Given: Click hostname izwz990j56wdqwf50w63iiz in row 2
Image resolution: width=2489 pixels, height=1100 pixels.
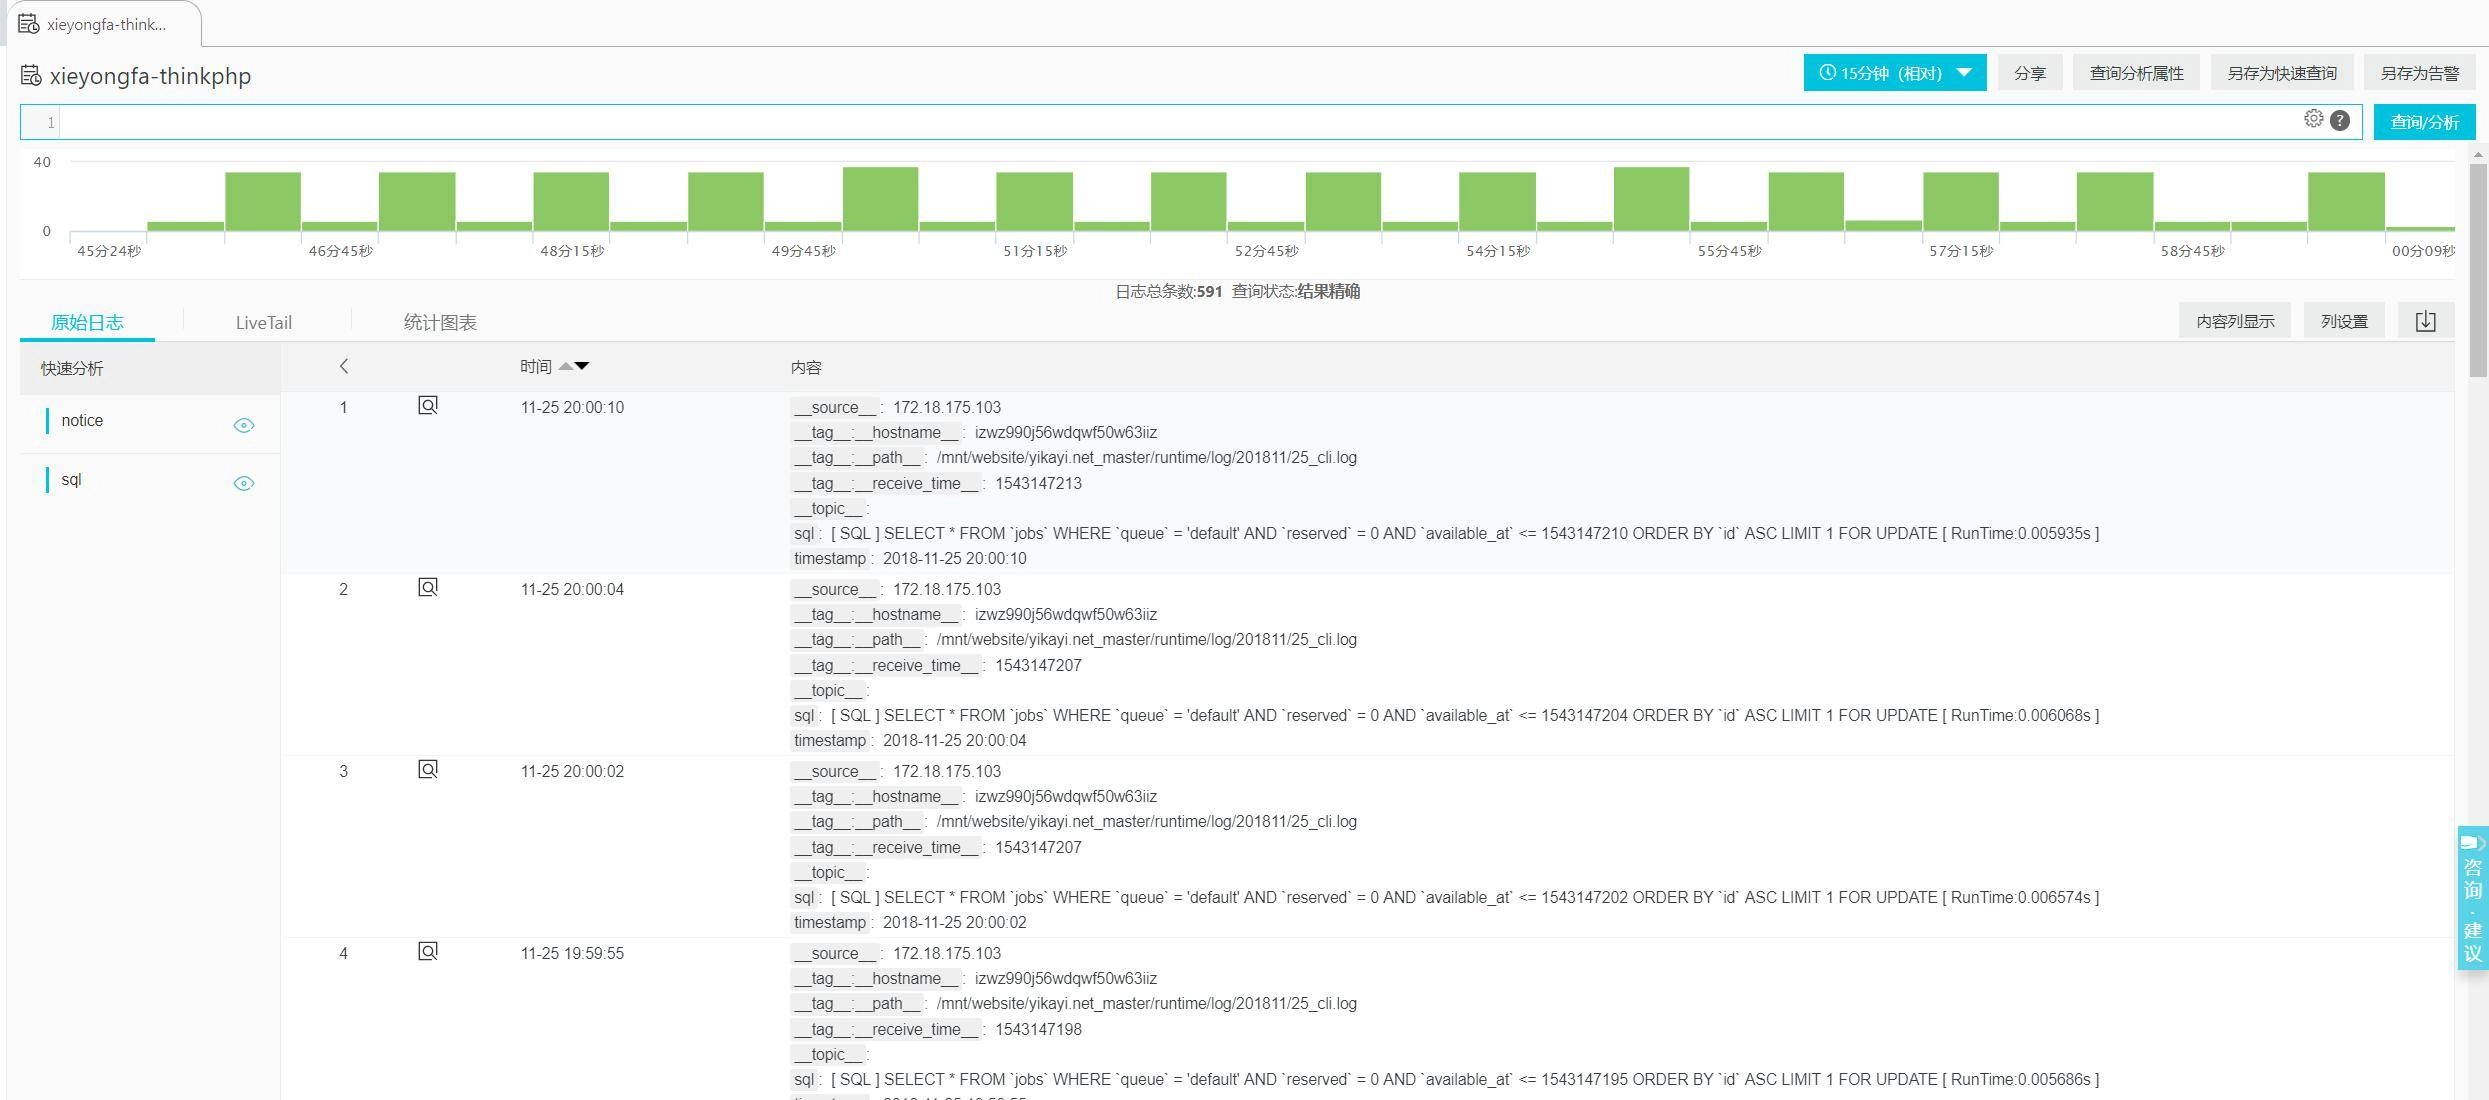Looking at the screenshot, I should 1066,614.
